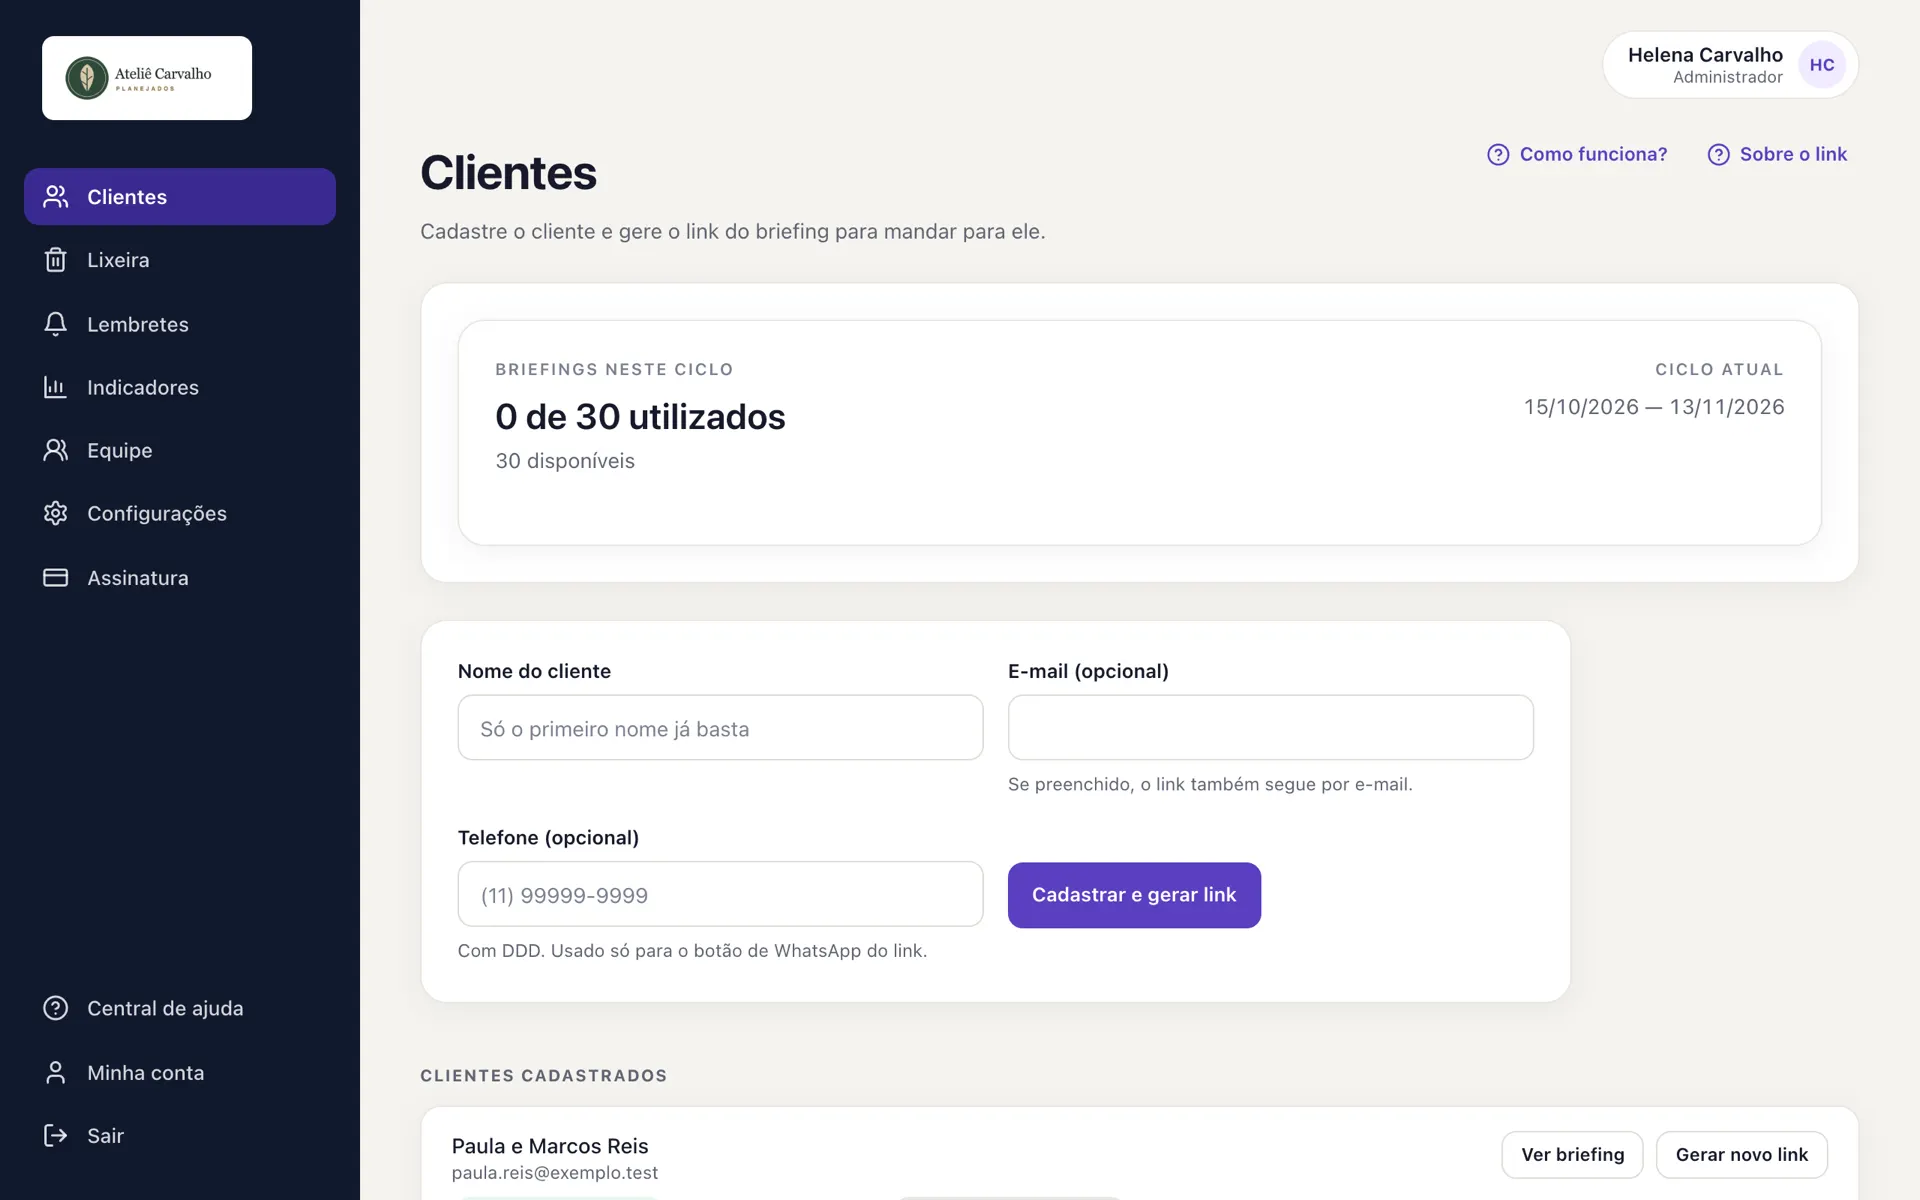Click the Ateliê Carvalho logo
Viewport: 1920px width, 1200px height.
[x=147, y=78]
